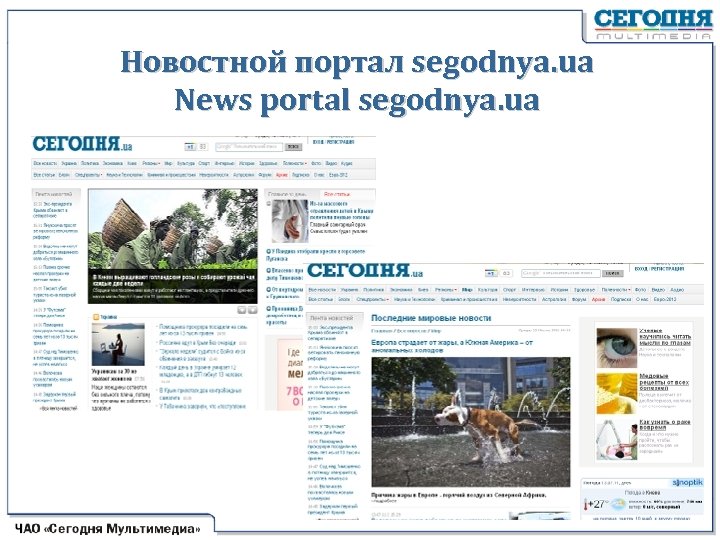Expand Регионы dropdown on the homepage menu
Viewport: 720px width, 540px height.
click(151, 163)
